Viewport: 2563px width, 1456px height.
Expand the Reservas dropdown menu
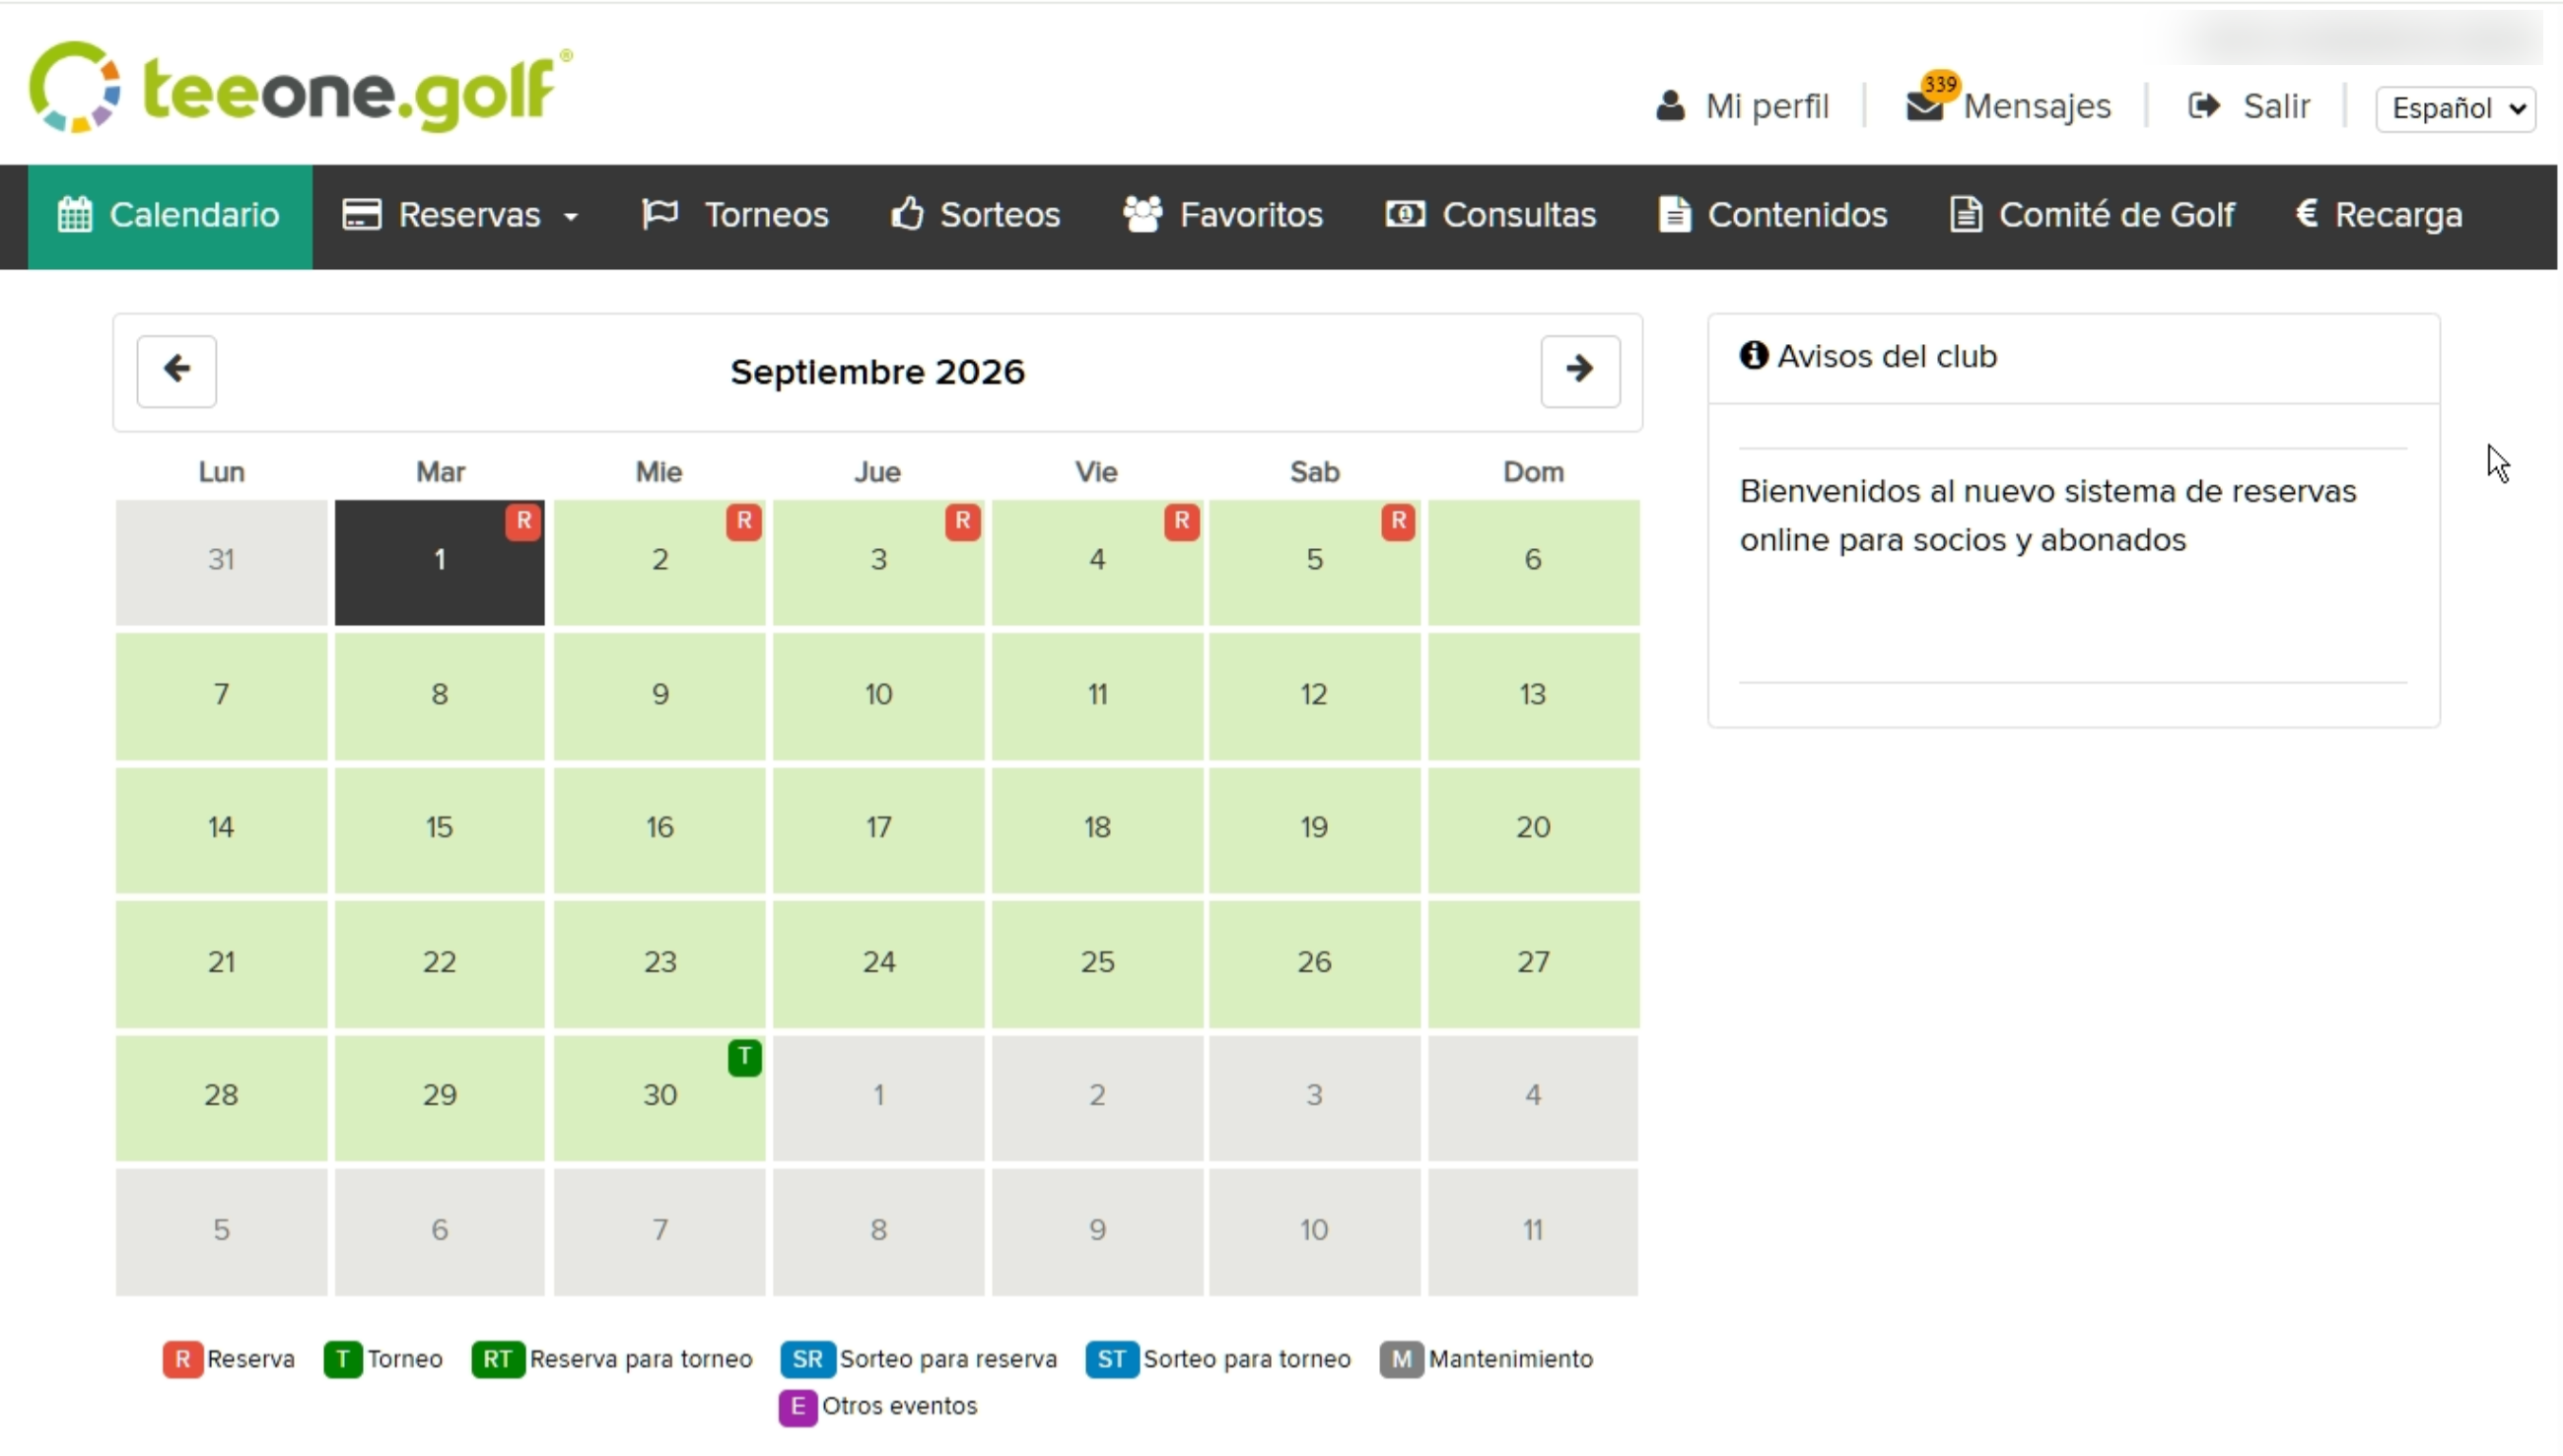(461, 215)
